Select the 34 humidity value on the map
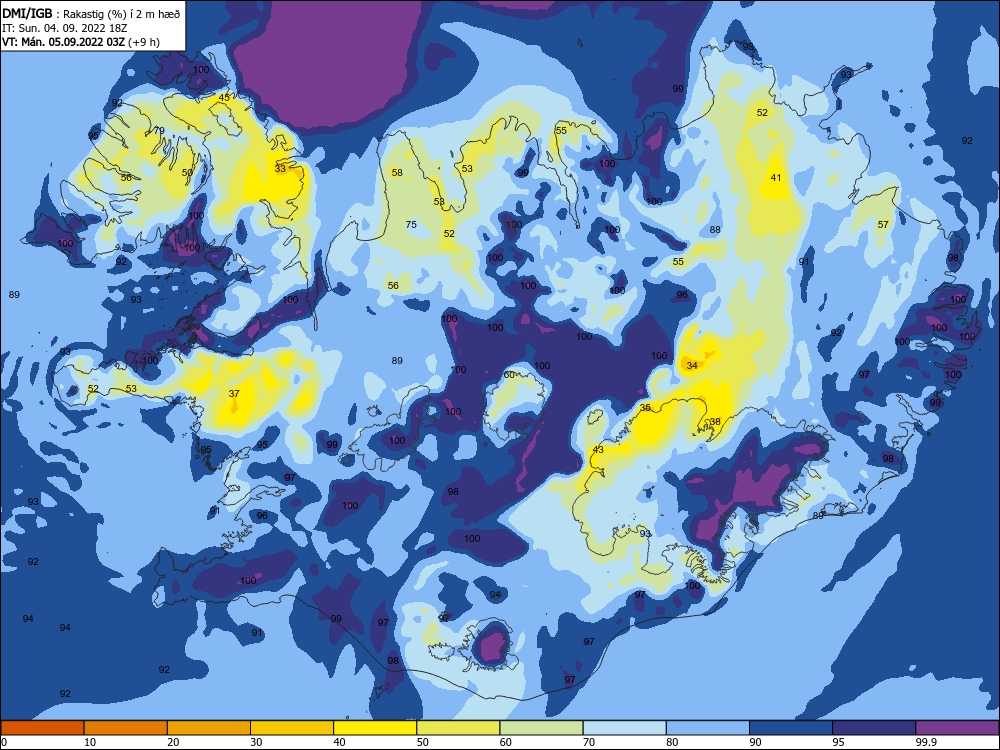 (692, 365)
